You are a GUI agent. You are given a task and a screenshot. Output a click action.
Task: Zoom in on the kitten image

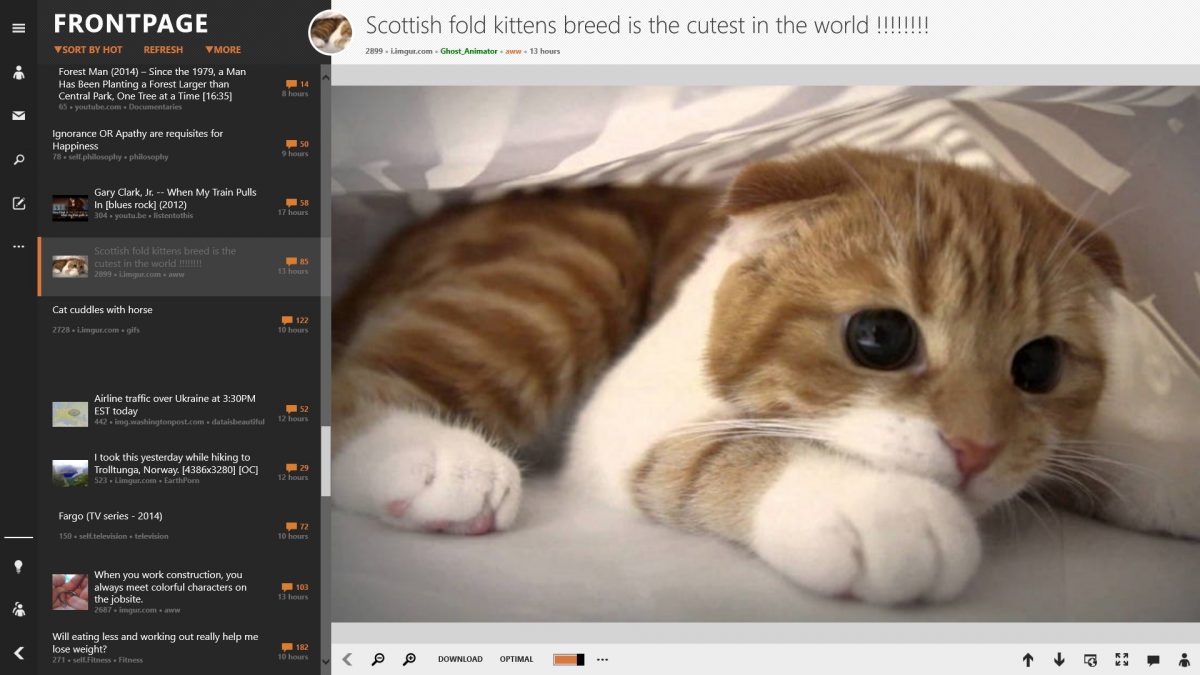(409, 659)
